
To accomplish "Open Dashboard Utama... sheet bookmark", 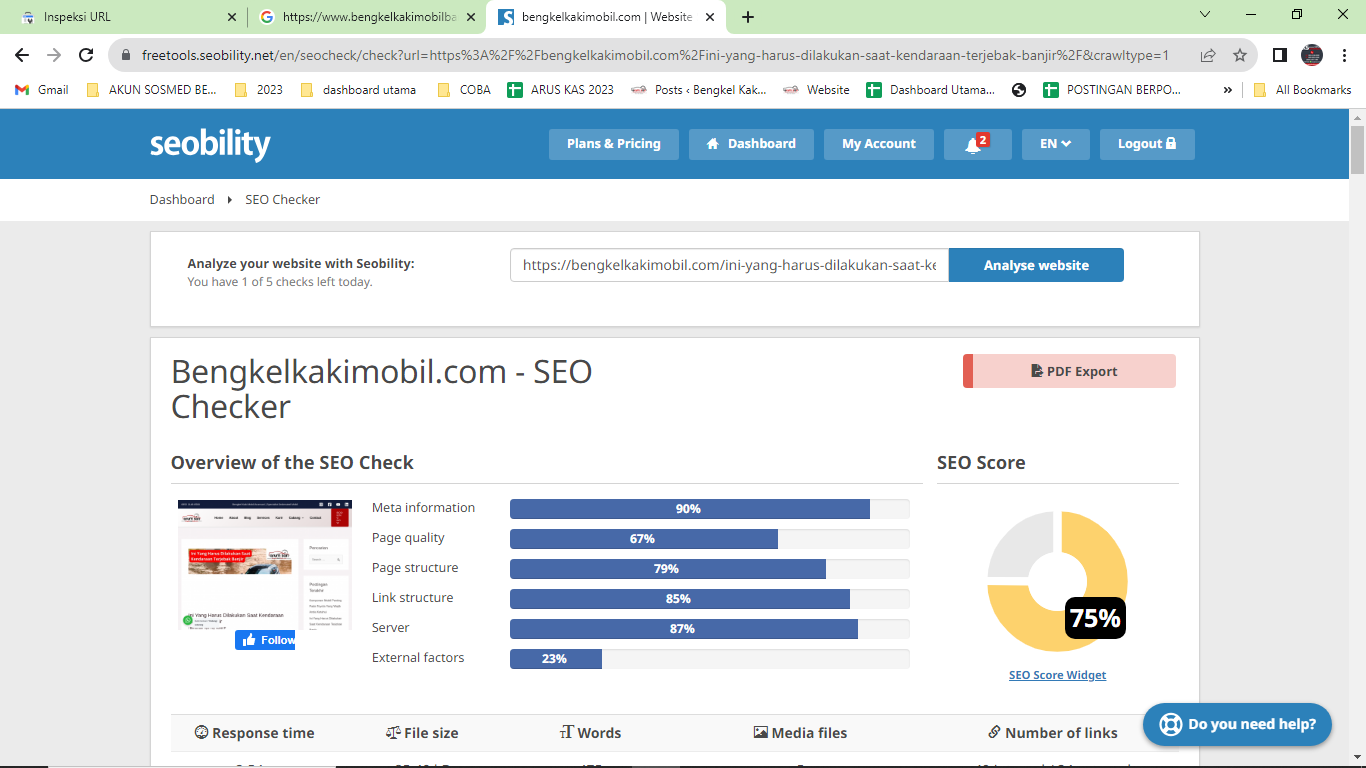I will click(x=931, y=89).
